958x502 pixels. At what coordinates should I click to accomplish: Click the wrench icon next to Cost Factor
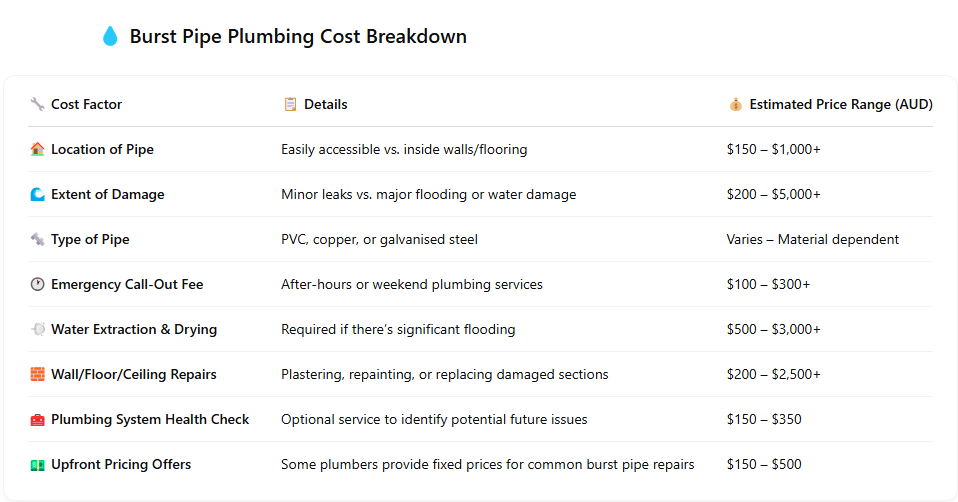coord(37,104)
